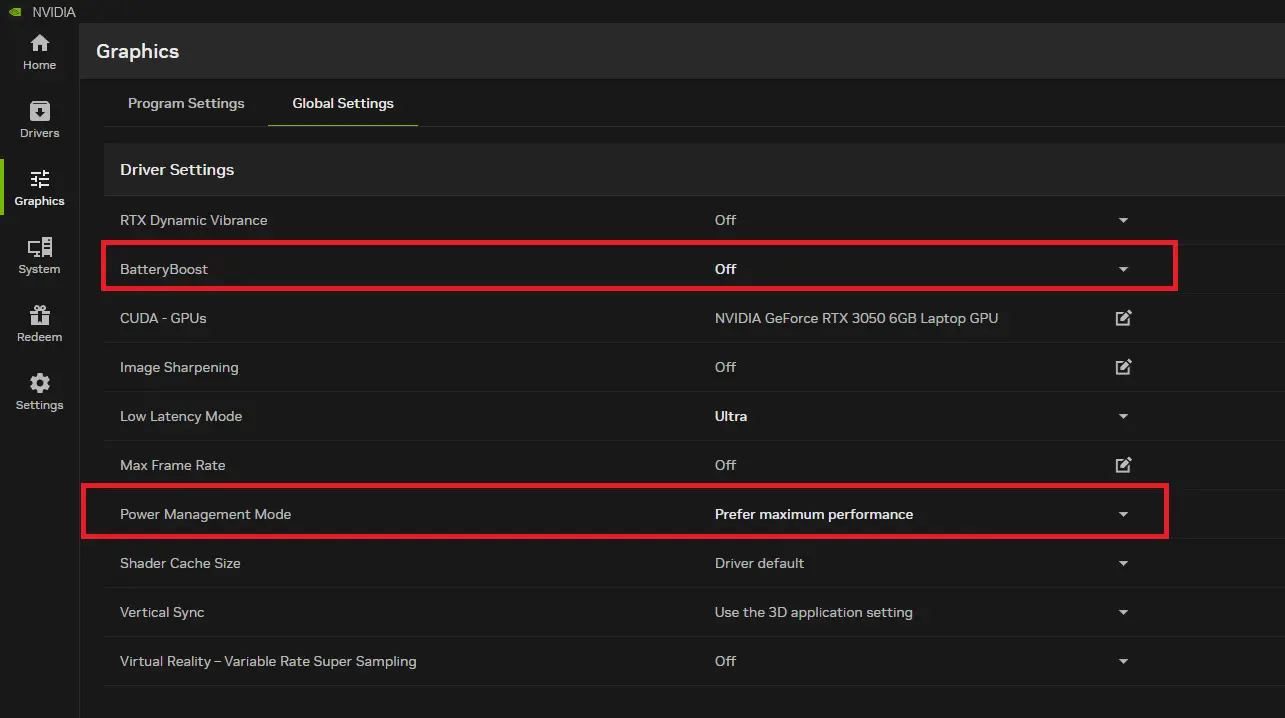Image resolution: width=1285 pixels, height=718 pixels.
Task: Click the RTX Dynamic Vibrance label
Action: click(x=194, y=220)
